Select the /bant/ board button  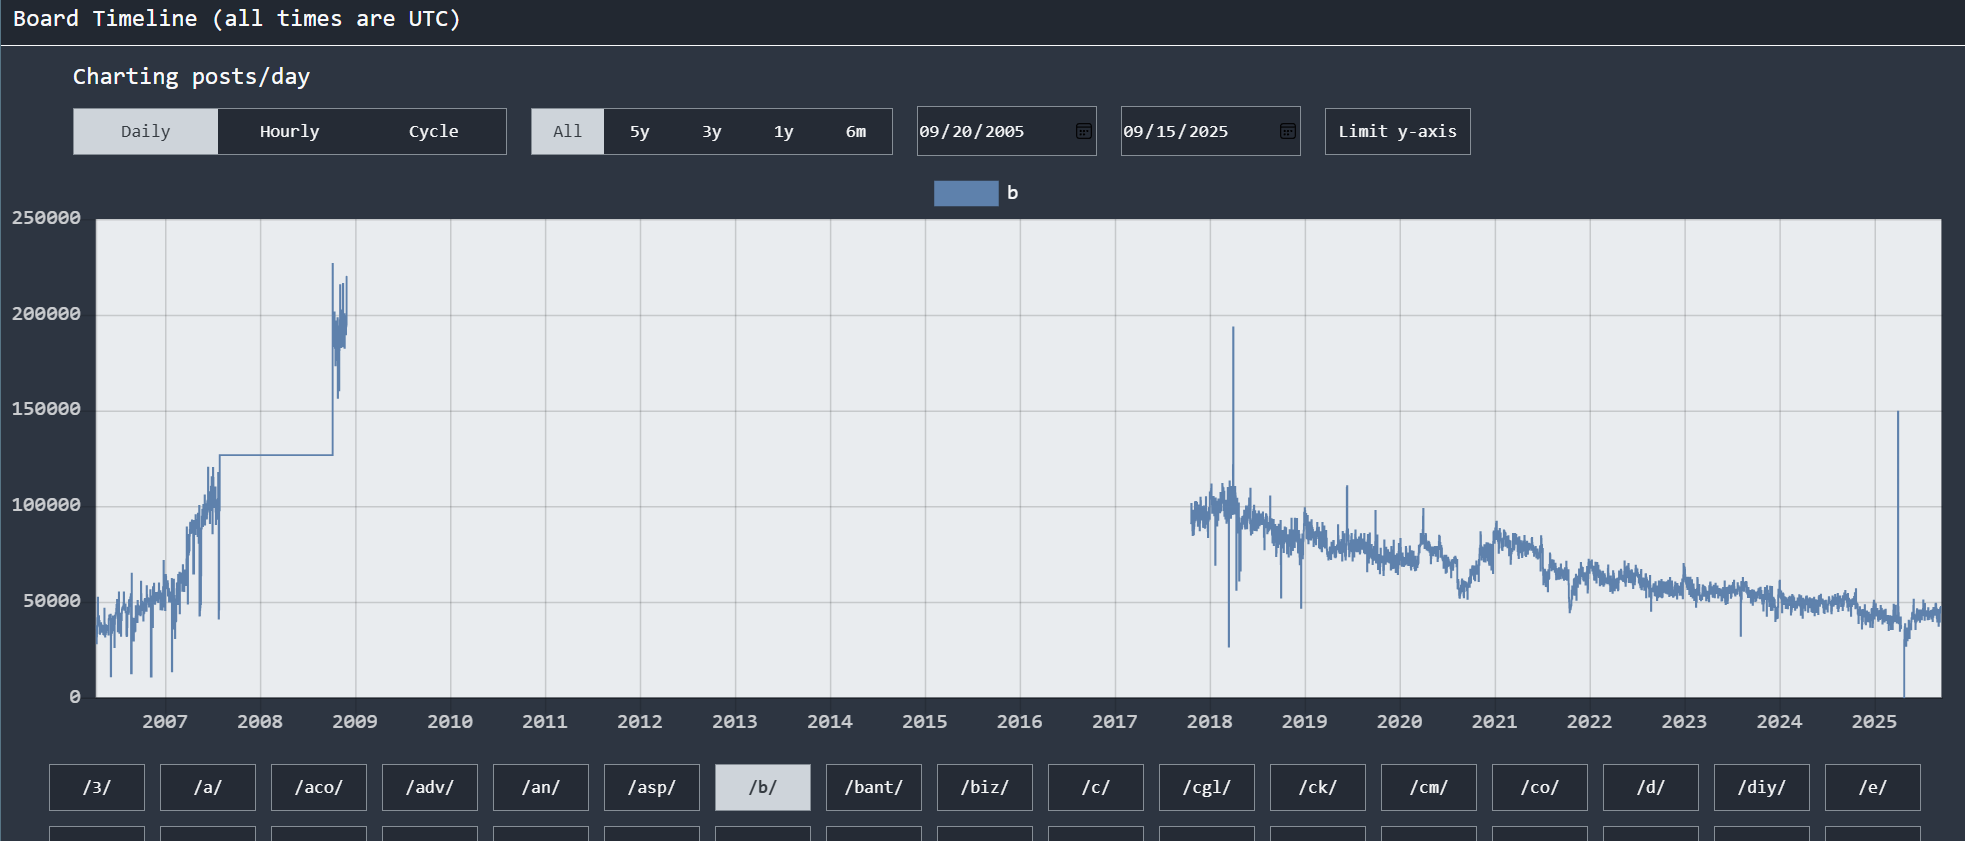pyautogui.click(x=874, y=787)
